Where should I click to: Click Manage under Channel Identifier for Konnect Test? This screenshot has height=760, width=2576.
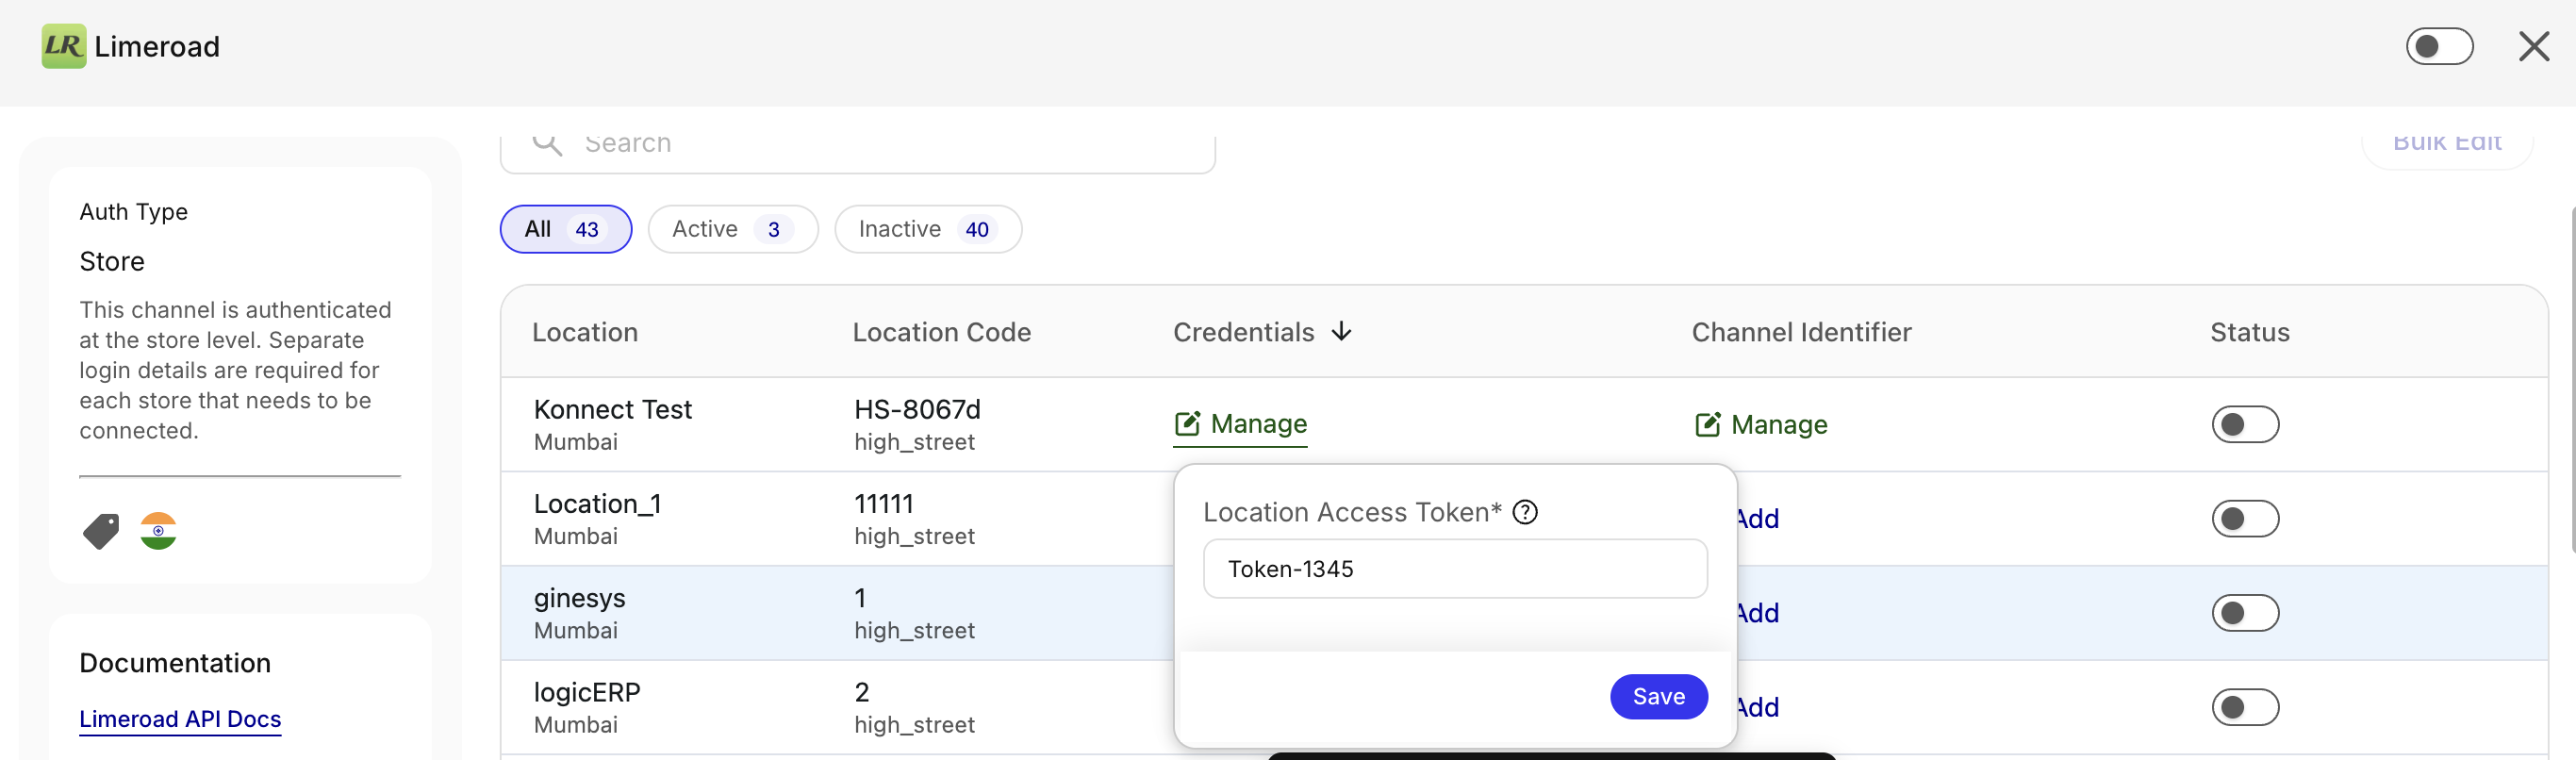1761,425
